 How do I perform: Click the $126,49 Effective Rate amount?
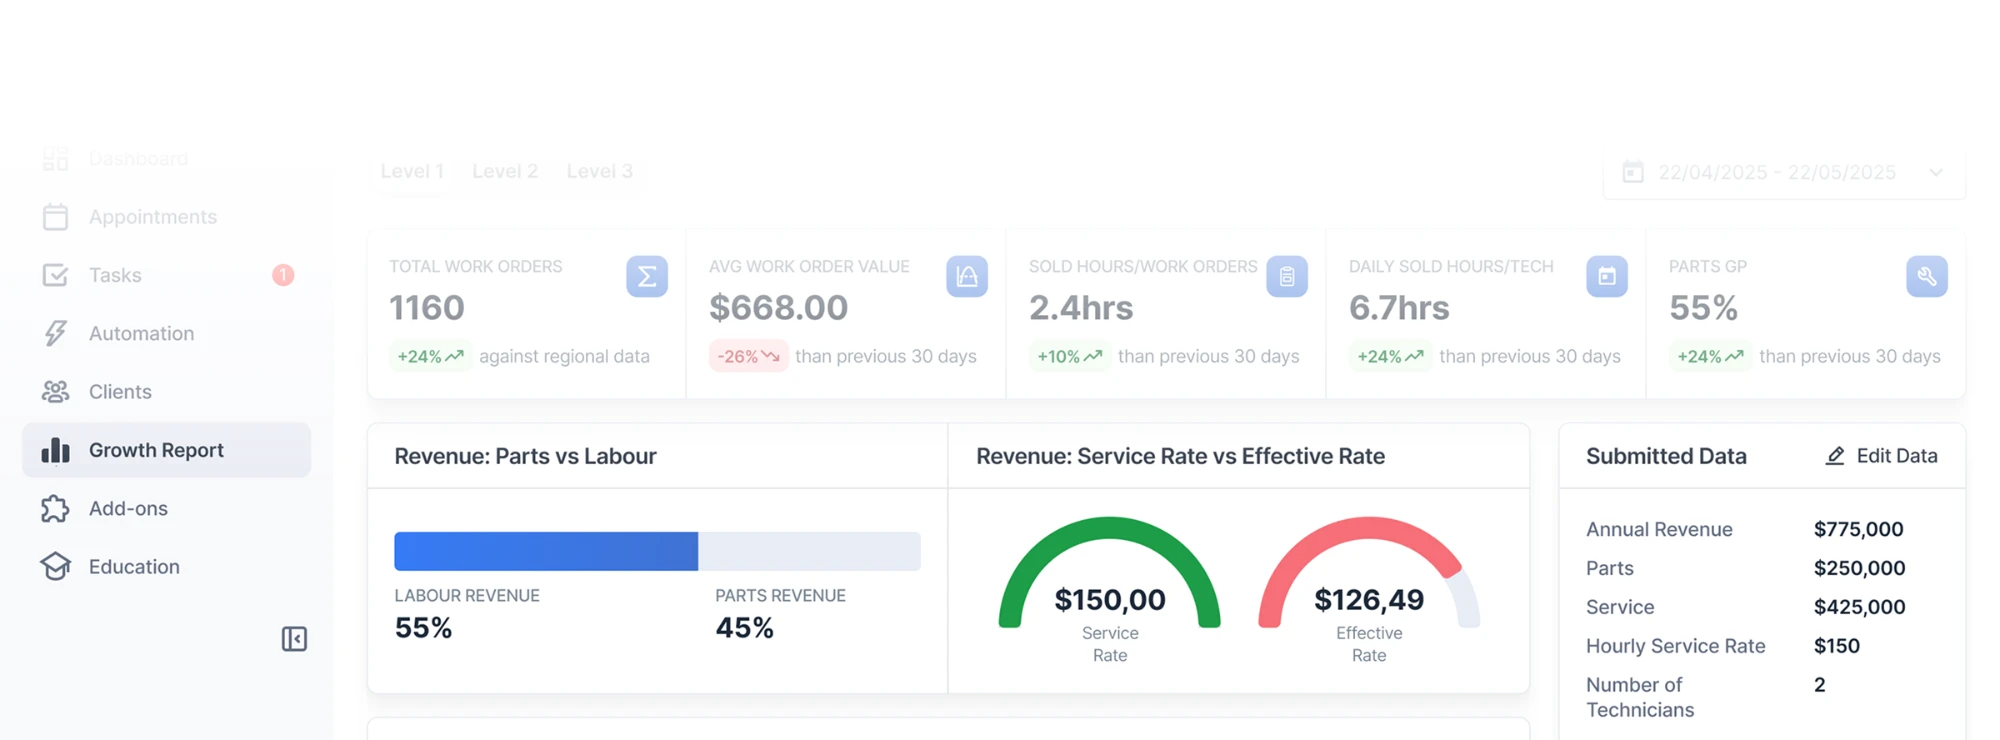click(x=1369, y=600)
